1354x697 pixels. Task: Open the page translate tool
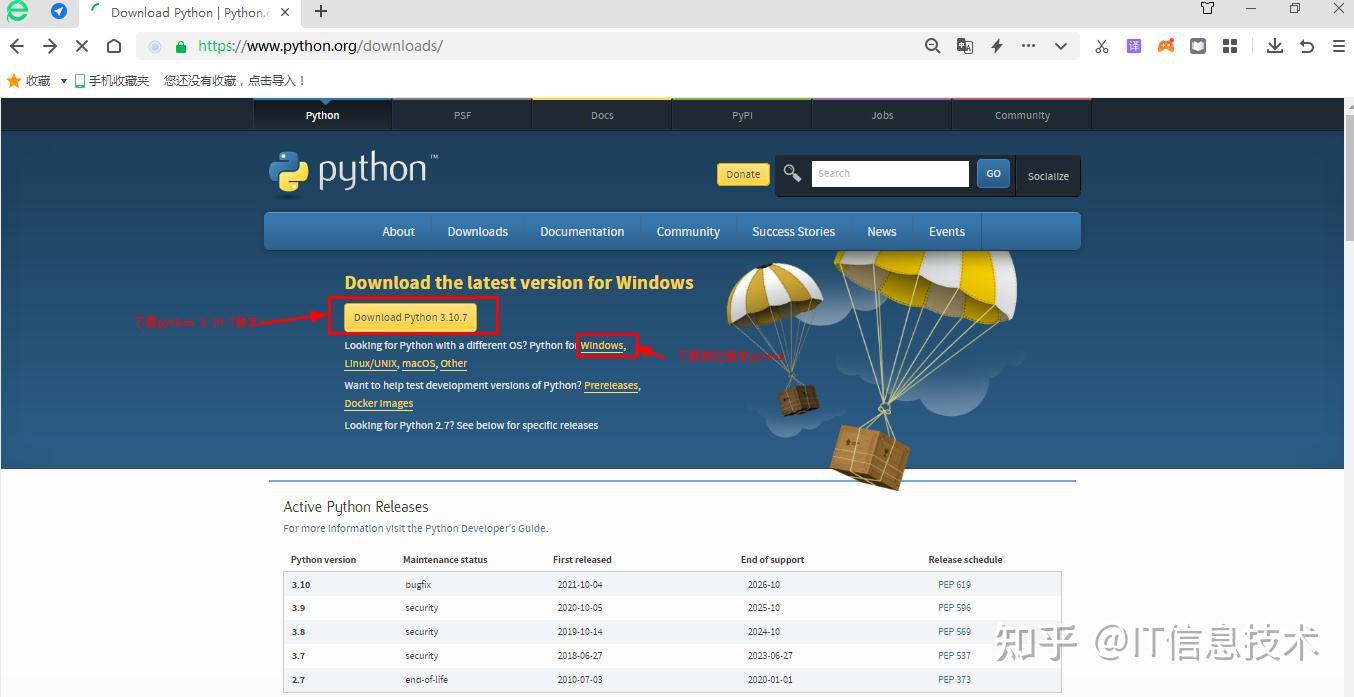(964, 46)
